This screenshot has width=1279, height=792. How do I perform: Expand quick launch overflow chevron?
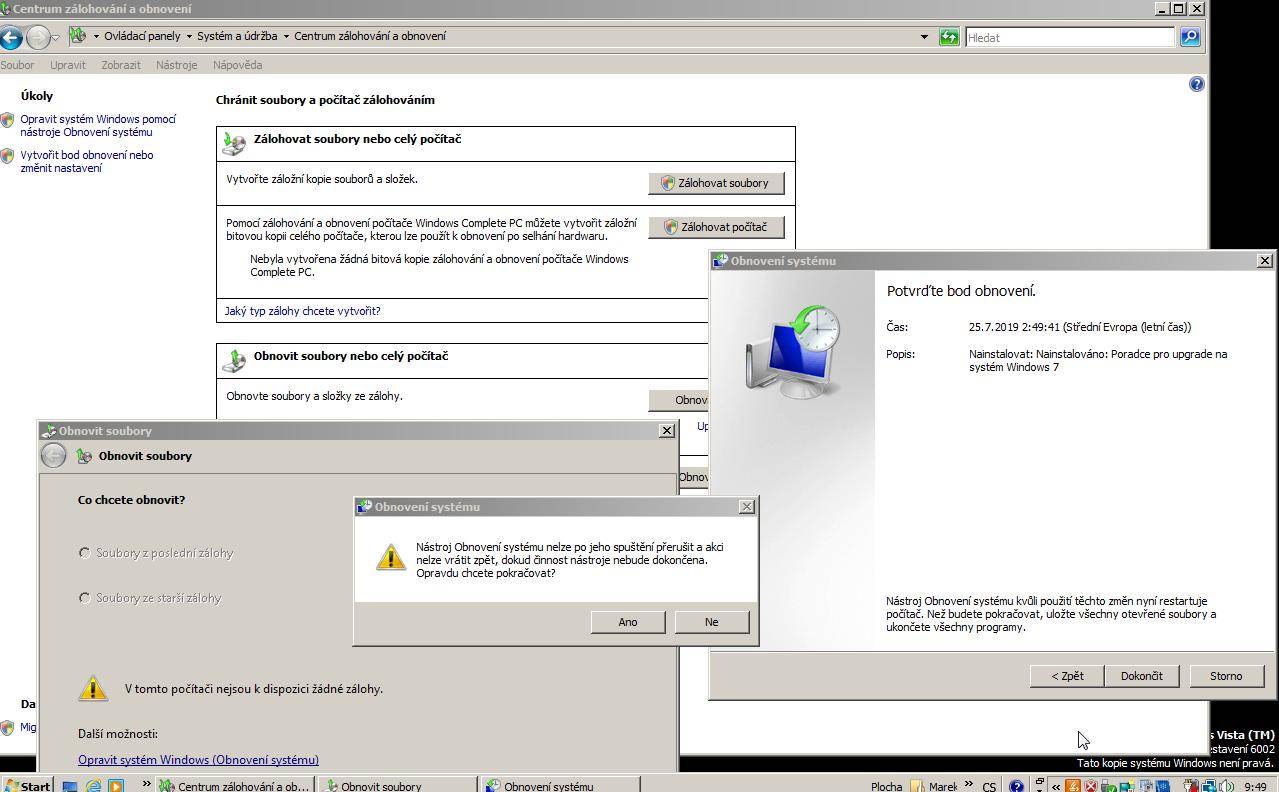pyautogui.click(x=146, y=785)
